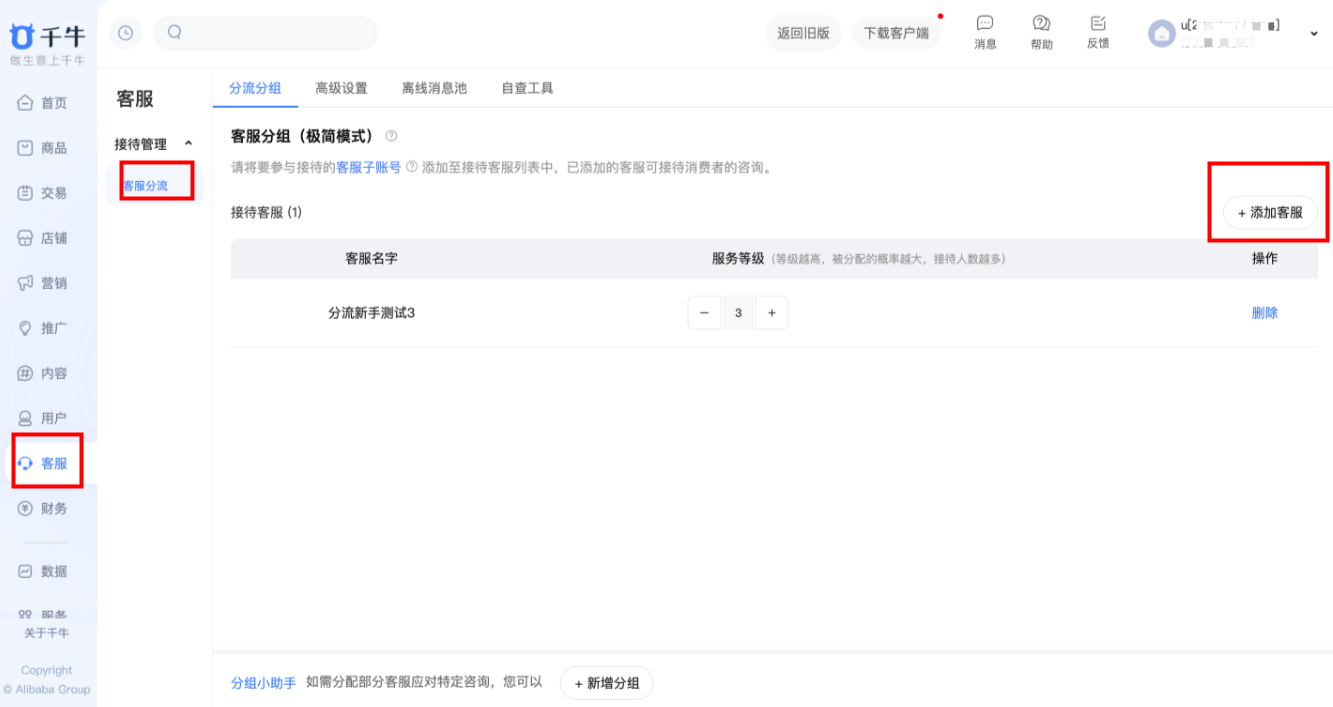Open 营销 in the sidebar
The width and height of the screenshot is (1333, 707).
[43, 283]
